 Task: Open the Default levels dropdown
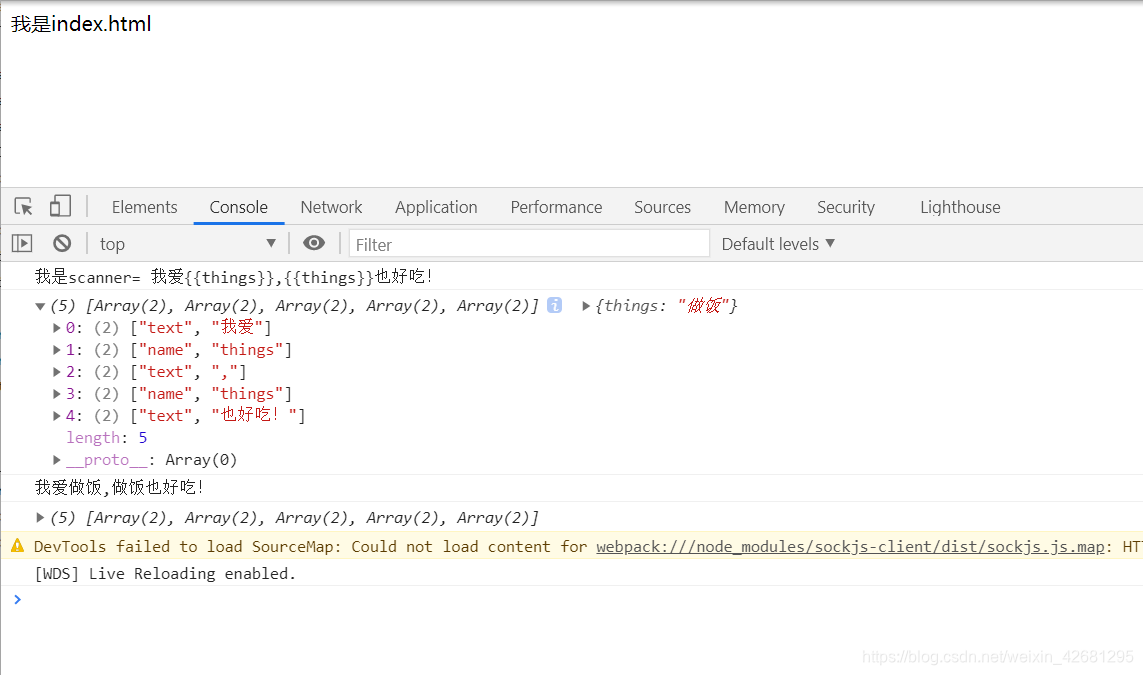tap(778, 243)
